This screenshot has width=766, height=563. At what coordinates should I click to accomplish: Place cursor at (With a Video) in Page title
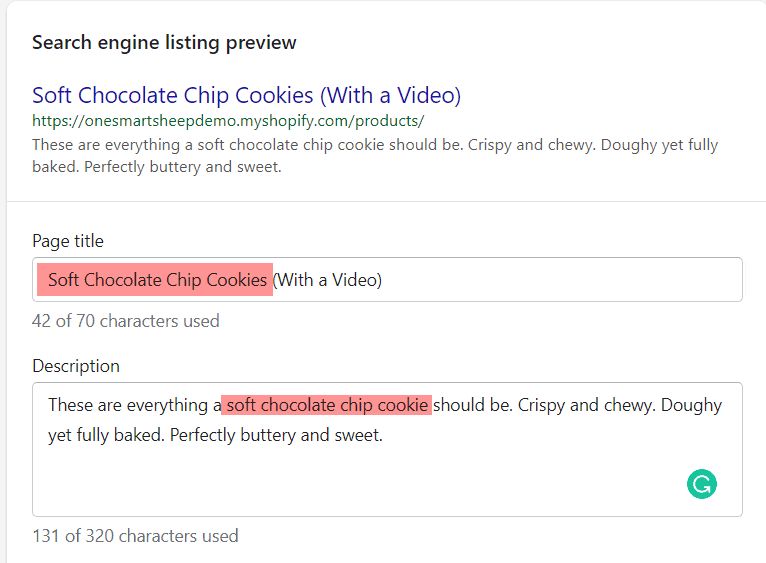327,280
